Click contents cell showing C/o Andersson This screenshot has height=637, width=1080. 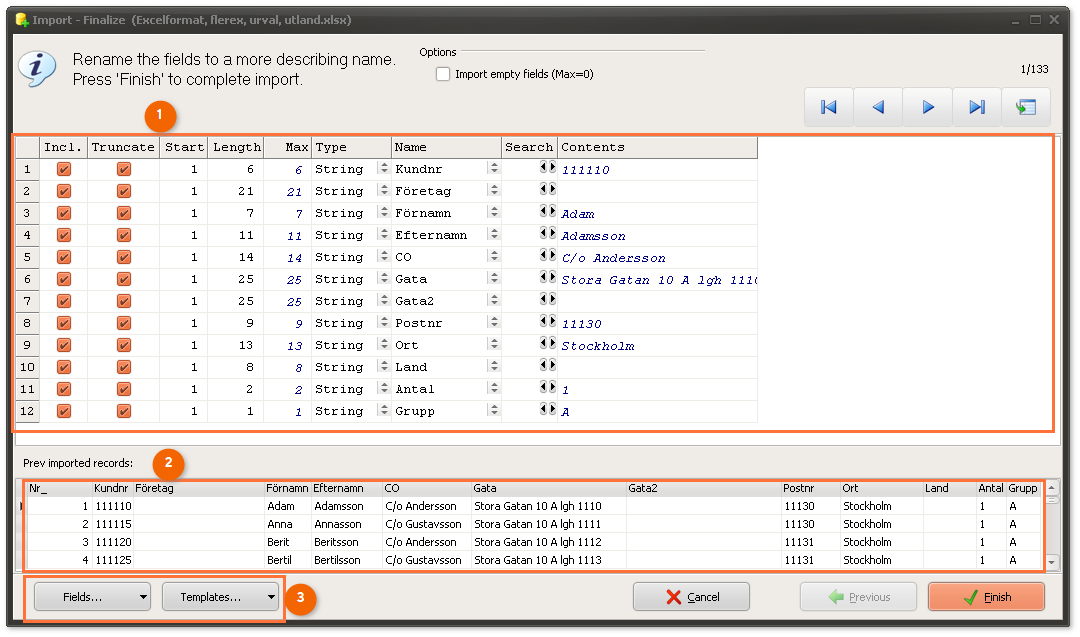pos(657,258)
